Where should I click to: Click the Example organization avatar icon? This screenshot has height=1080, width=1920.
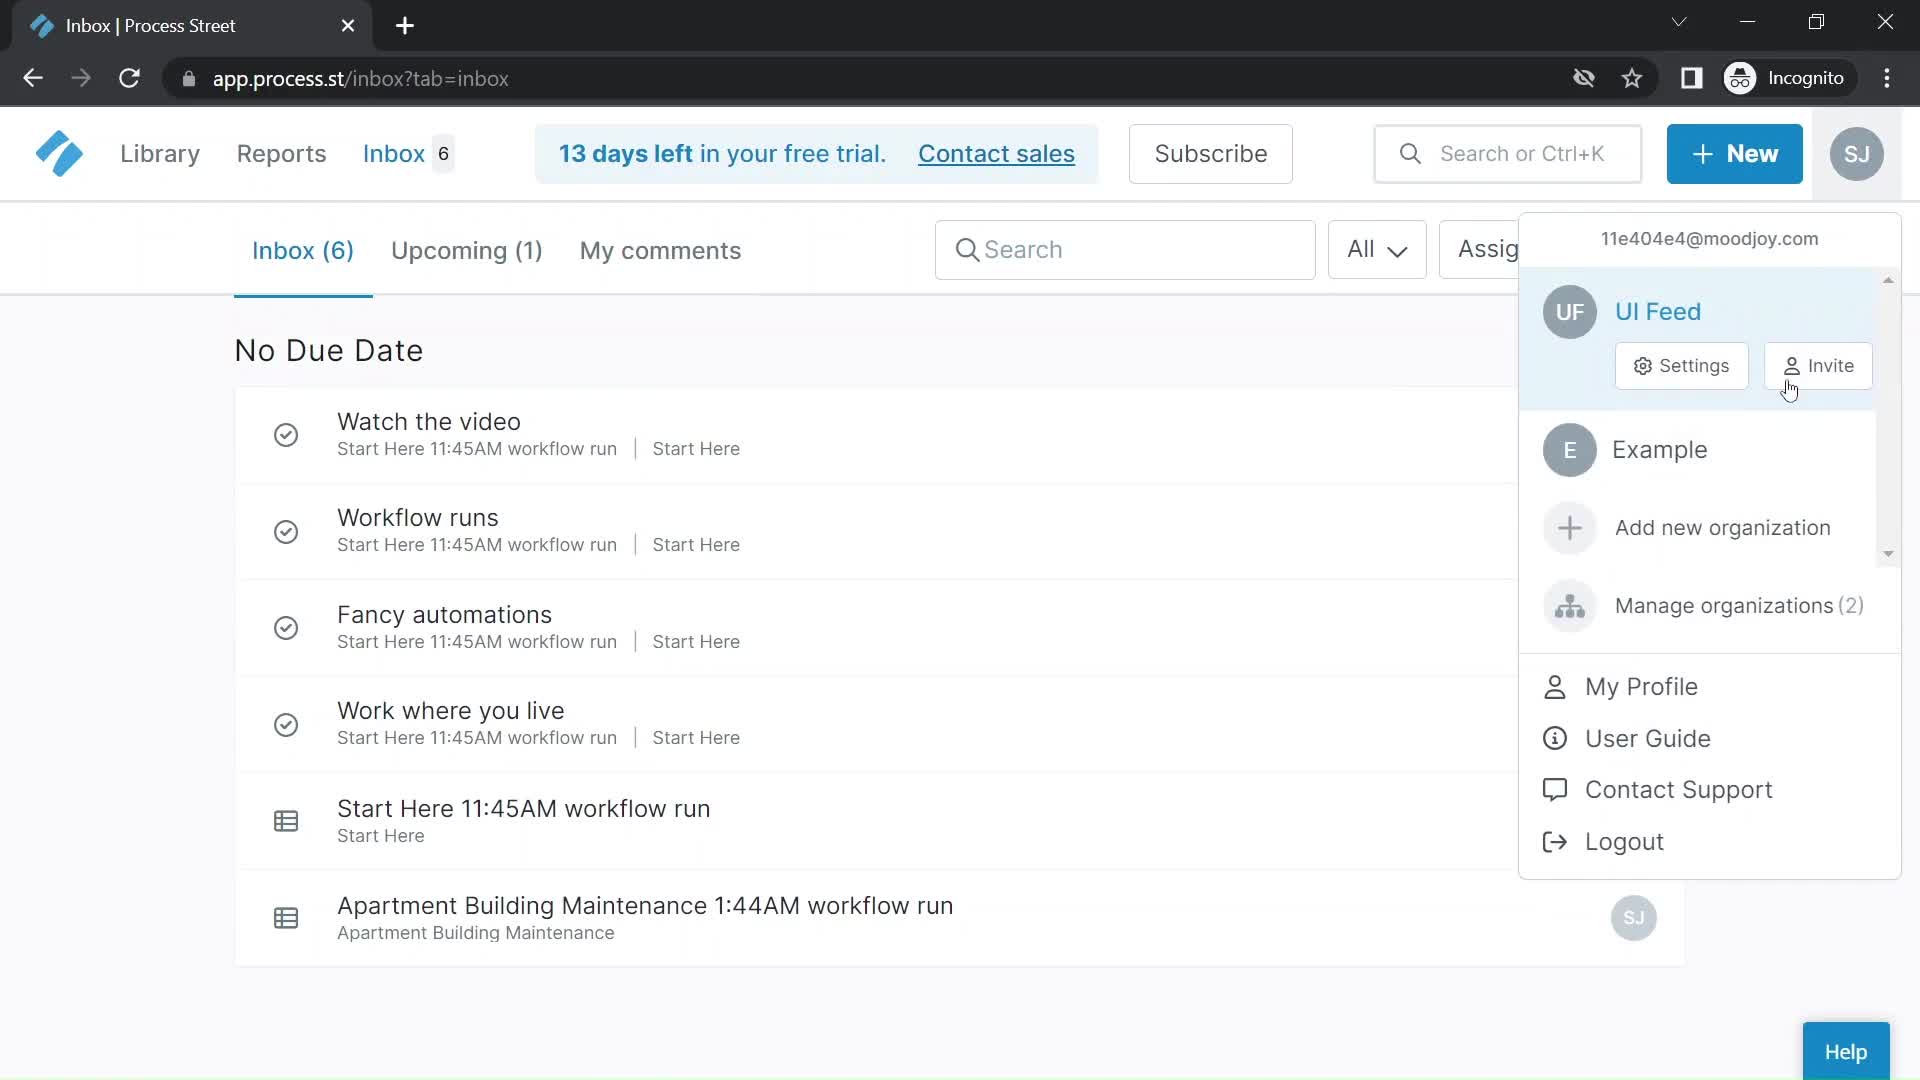click(1569, 450)
